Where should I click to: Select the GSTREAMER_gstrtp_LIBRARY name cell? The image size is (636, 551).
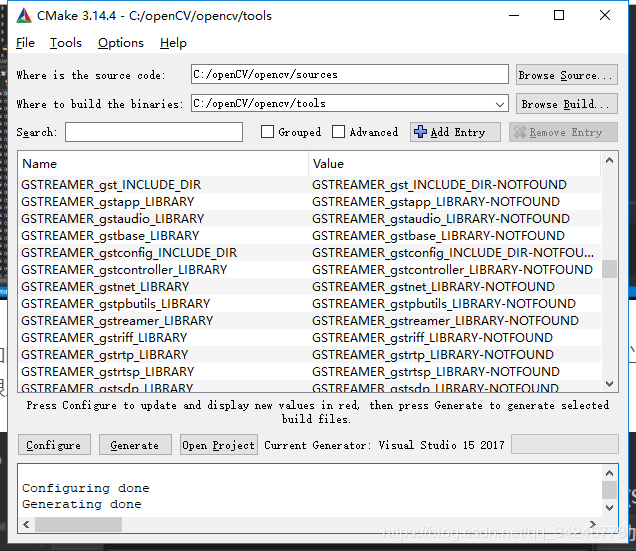click(x=163, y=355)
